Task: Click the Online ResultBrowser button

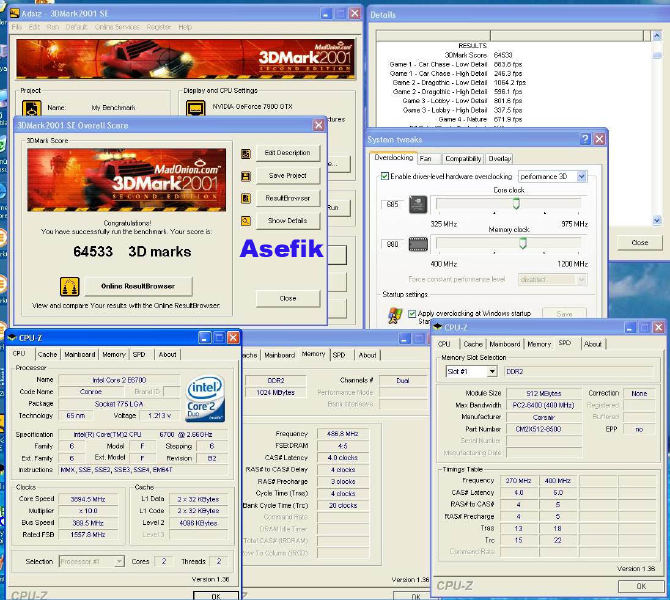Action: point(138,286)
